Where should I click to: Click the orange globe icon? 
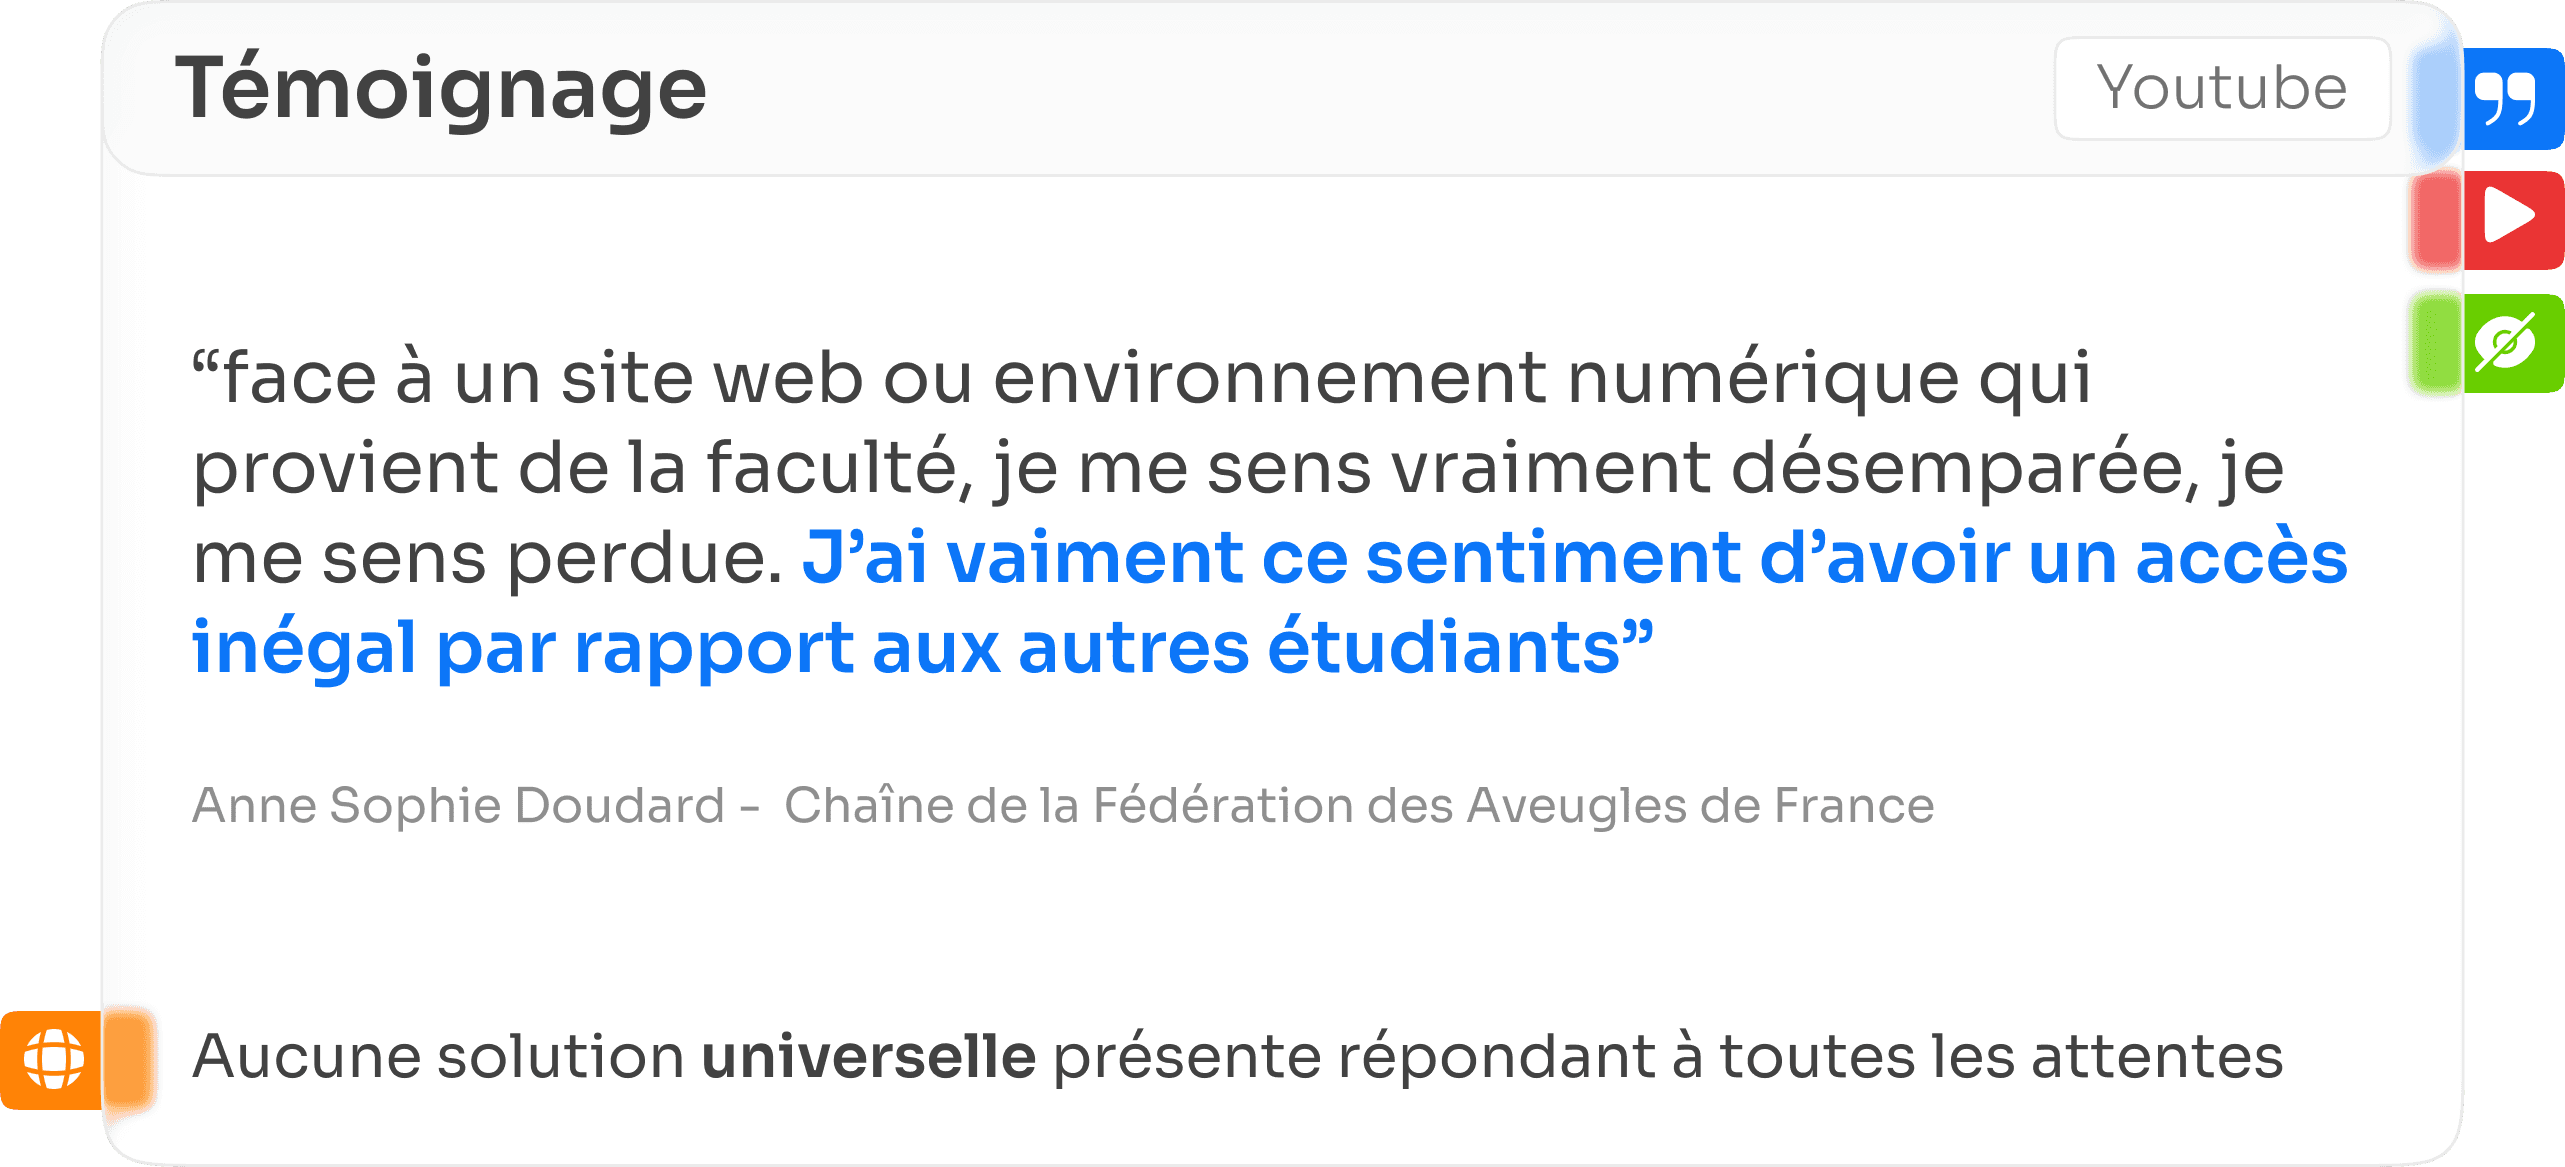53,1060
